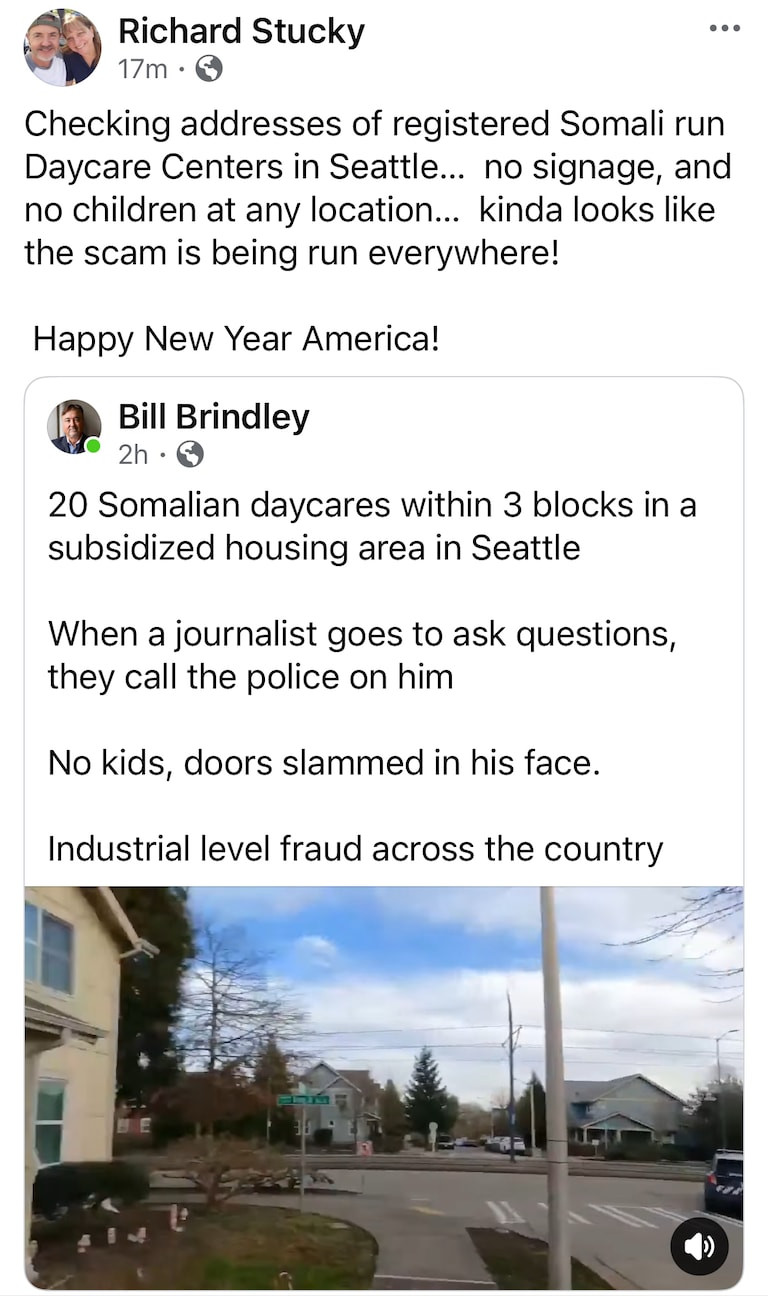
Task: Open Bill Brindley's profile via his name
Action: click(x=213, y=417)
